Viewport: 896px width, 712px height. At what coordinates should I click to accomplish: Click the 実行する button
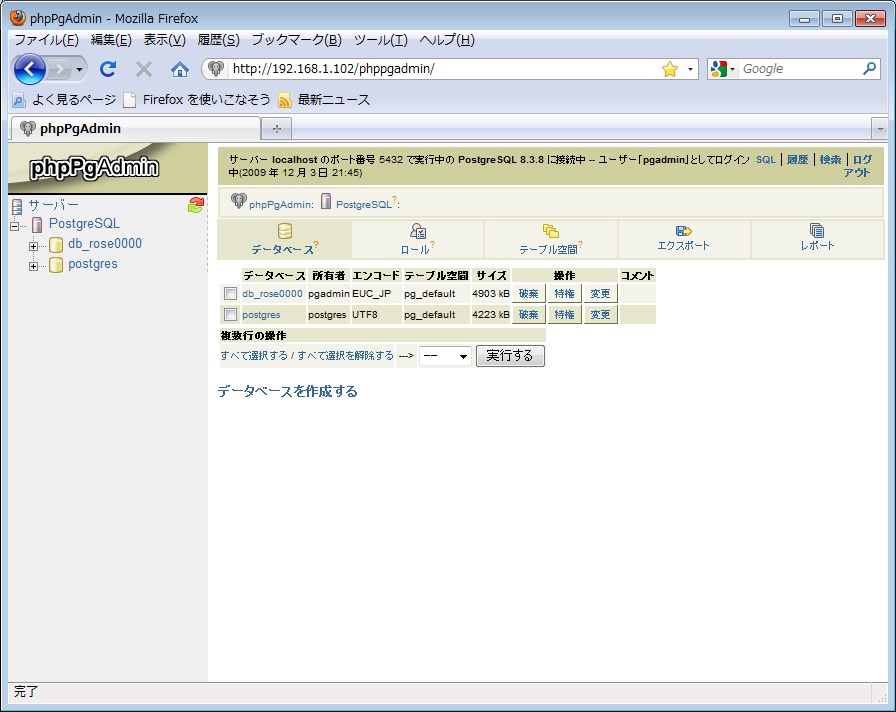(510, 356)
